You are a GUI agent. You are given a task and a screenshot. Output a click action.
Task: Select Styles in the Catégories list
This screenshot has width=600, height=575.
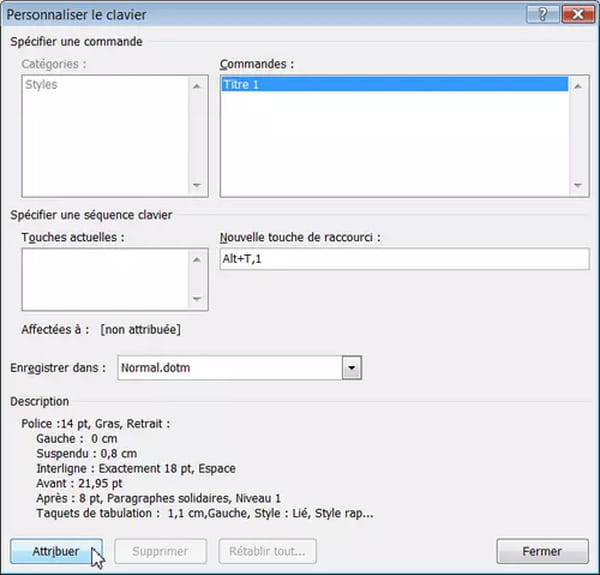click(41, 84)
